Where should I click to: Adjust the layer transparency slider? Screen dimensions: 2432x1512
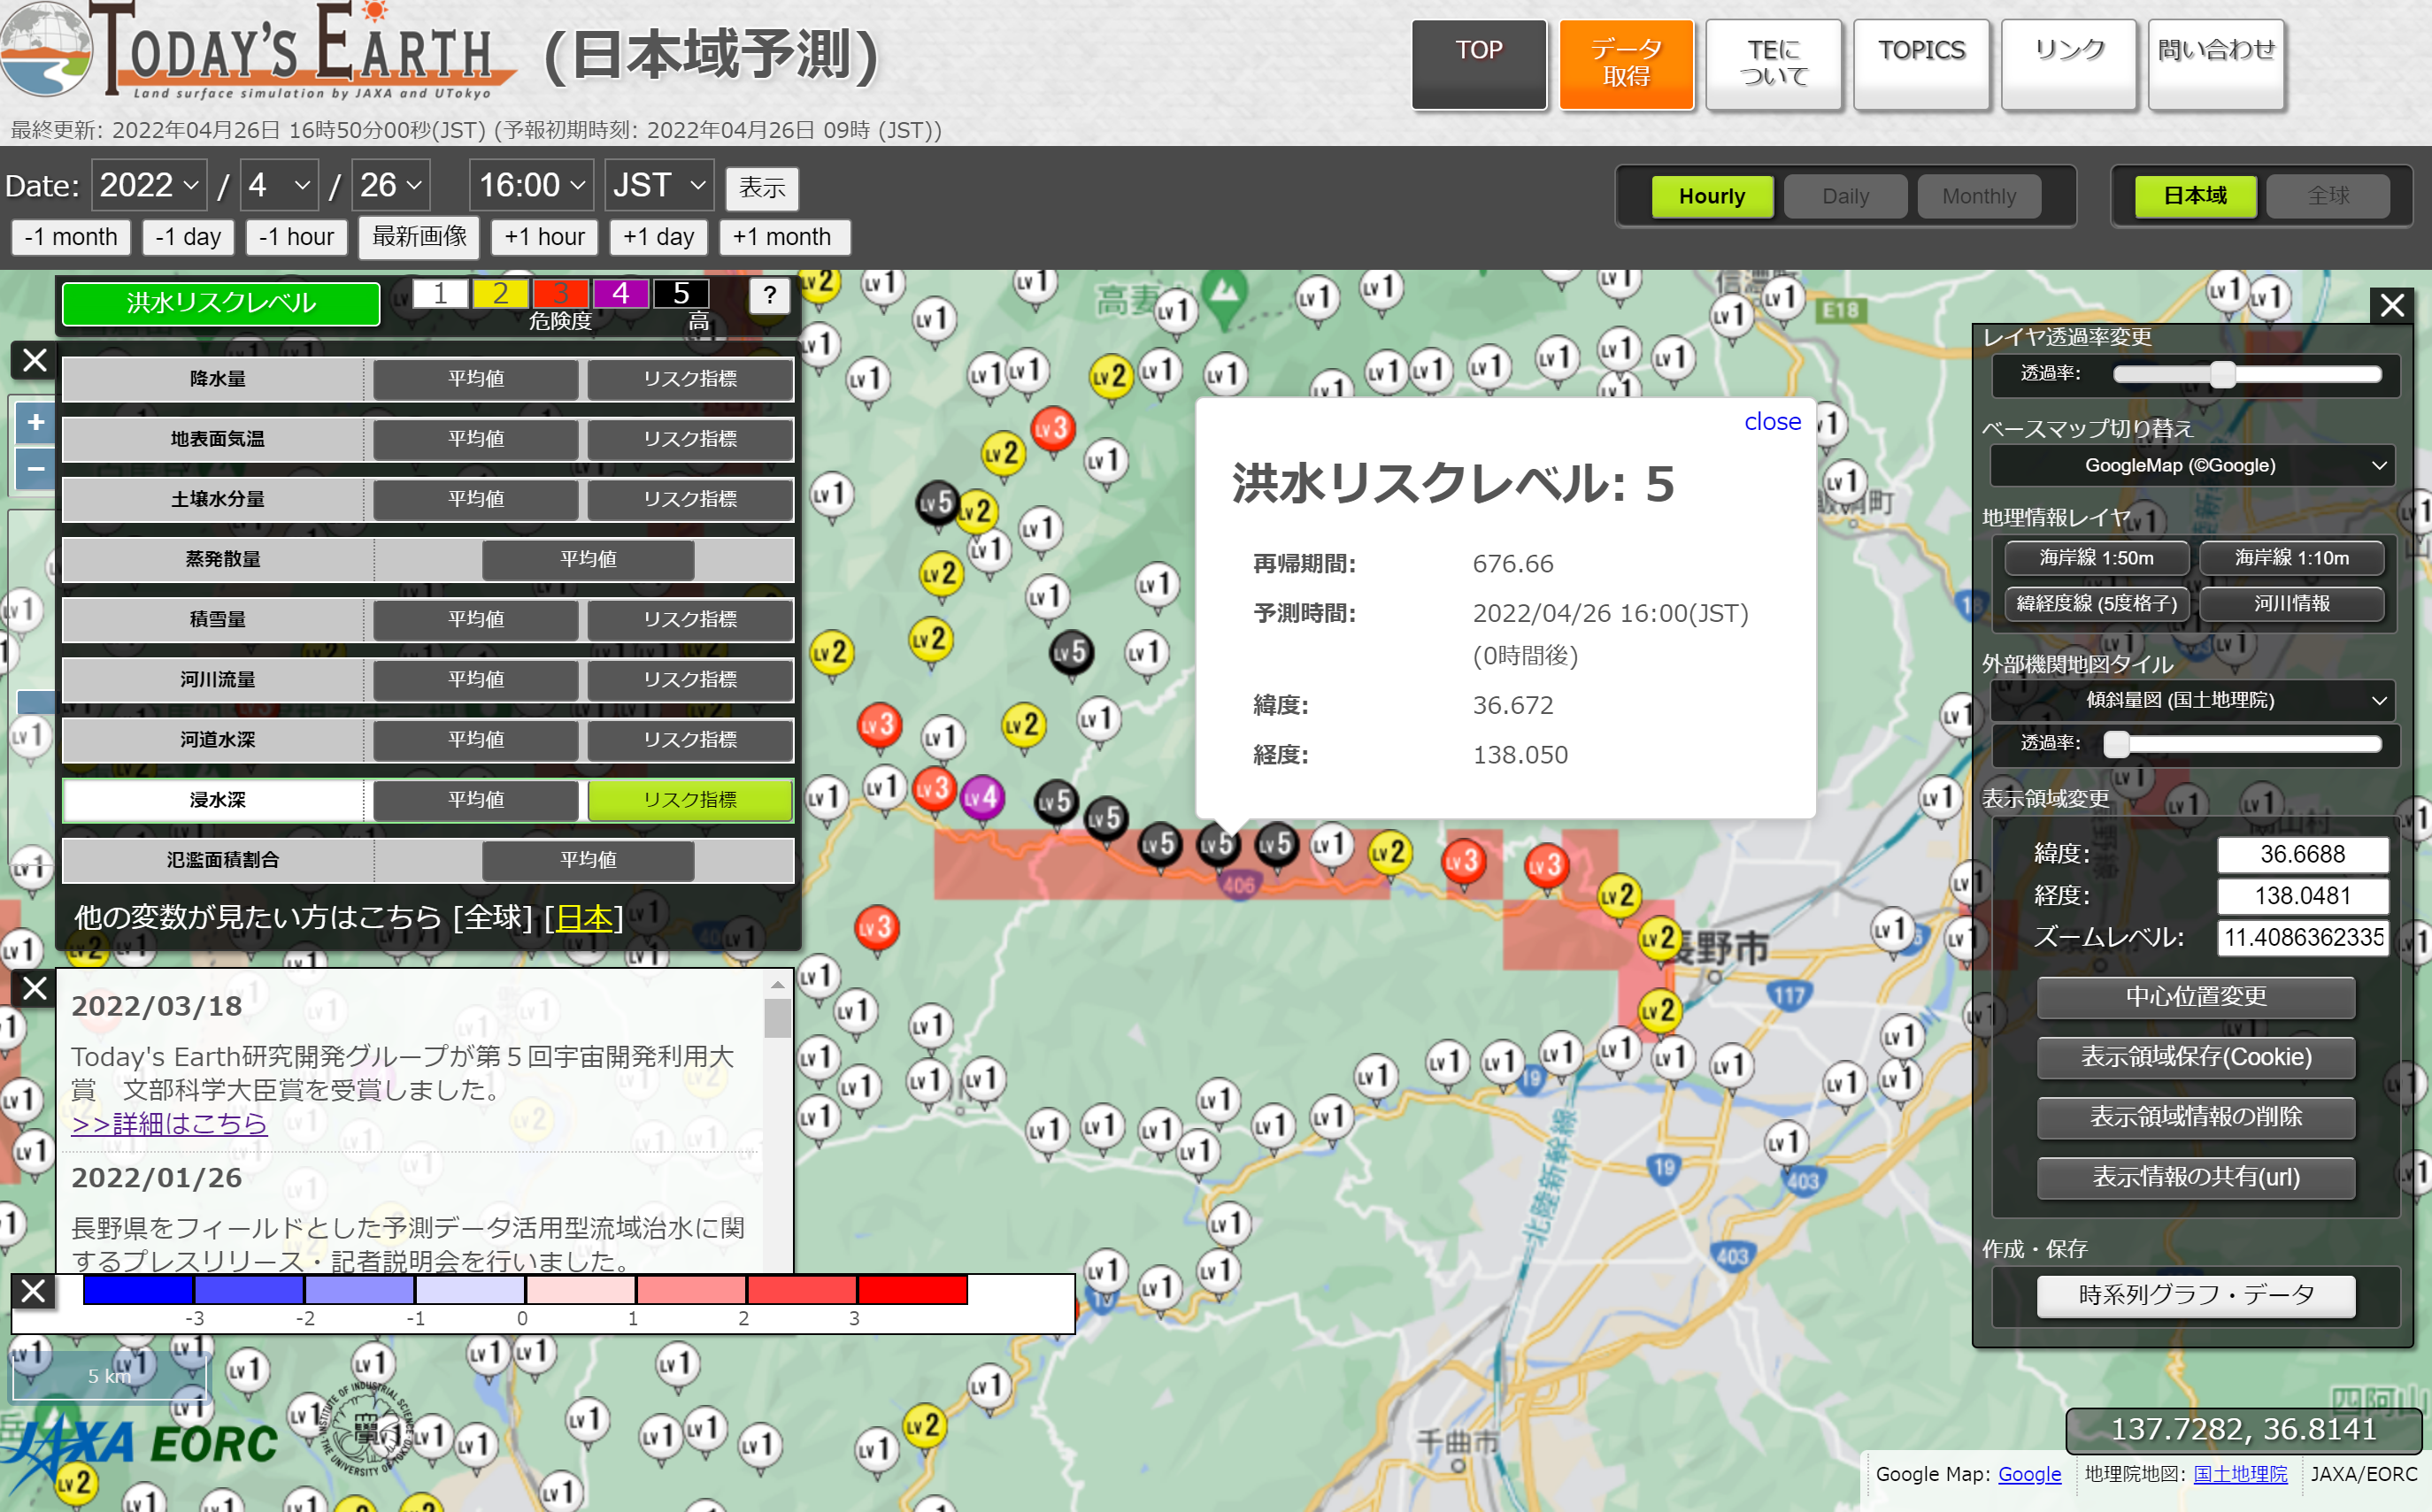coord(2246,374)
